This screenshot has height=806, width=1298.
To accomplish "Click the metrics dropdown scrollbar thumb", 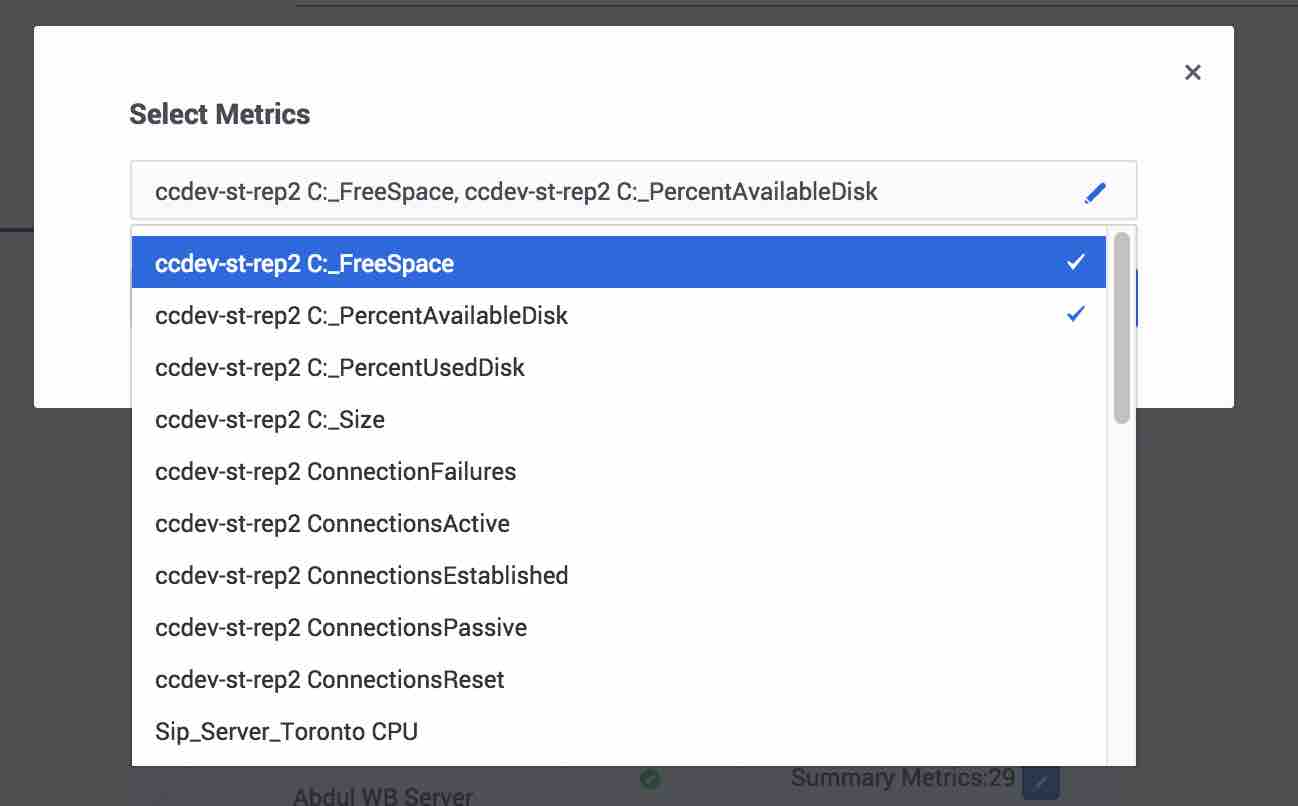I will 1121,327.
